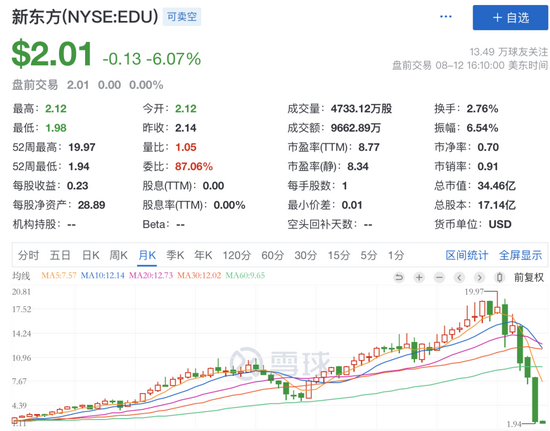Click the 市销率 value 0.91

488,166
